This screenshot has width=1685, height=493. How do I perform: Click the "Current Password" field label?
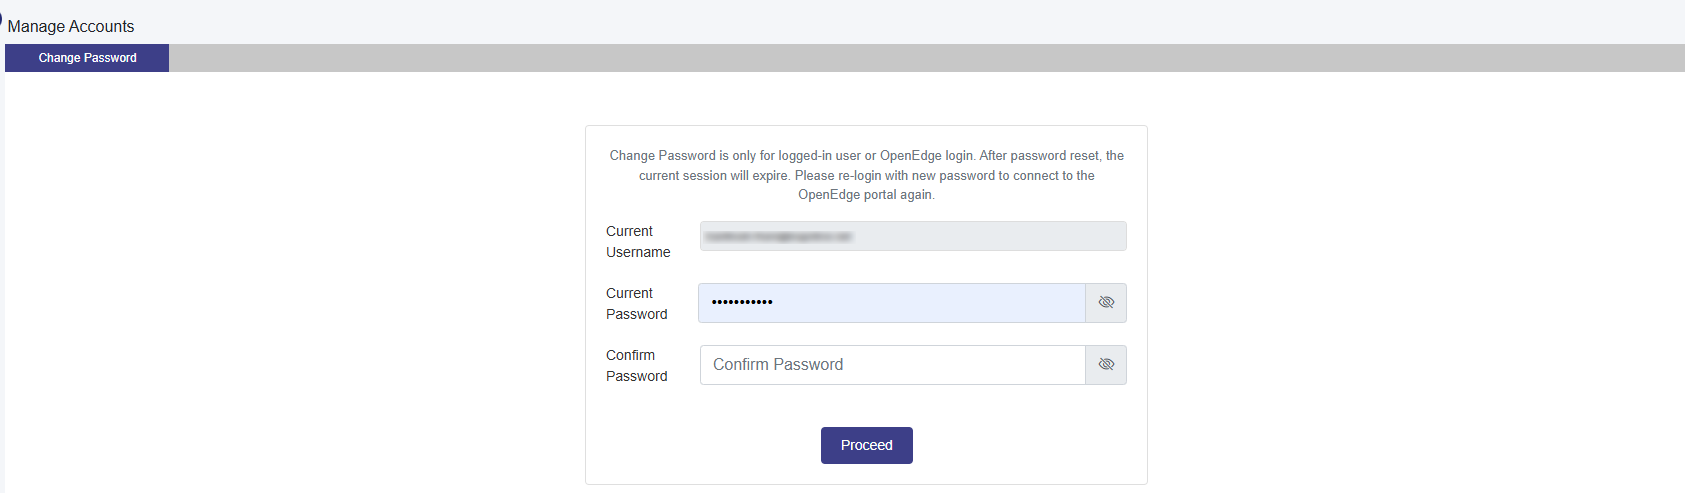click(636, 304)
